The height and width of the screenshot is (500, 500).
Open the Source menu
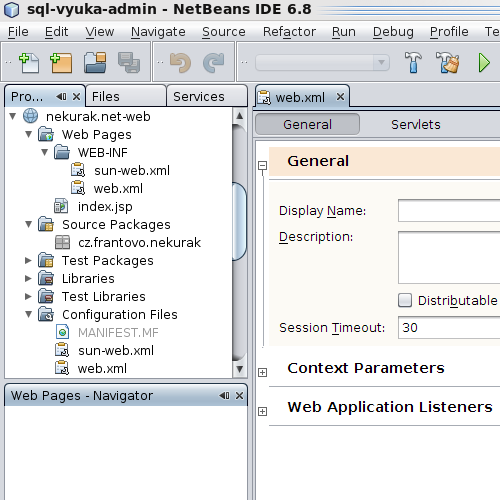[224, 32]
